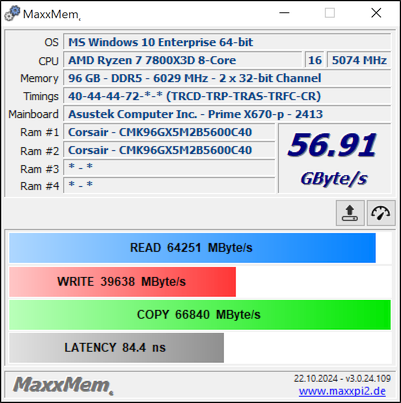
Task: Click the Memory label
Action: tap(39, 78)
